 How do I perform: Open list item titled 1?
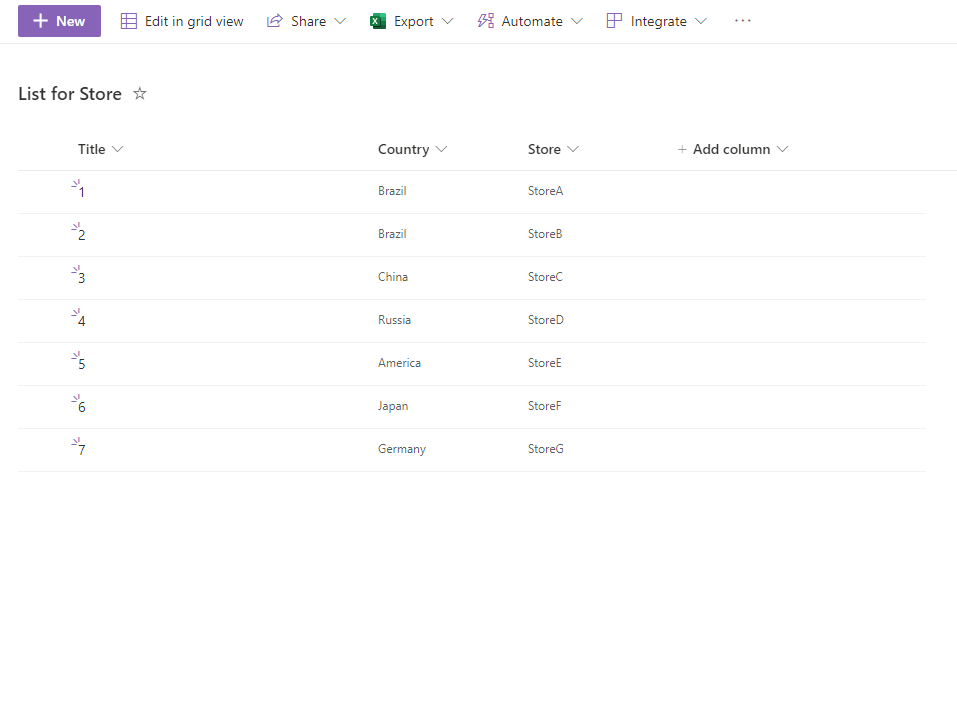point(82,192)
